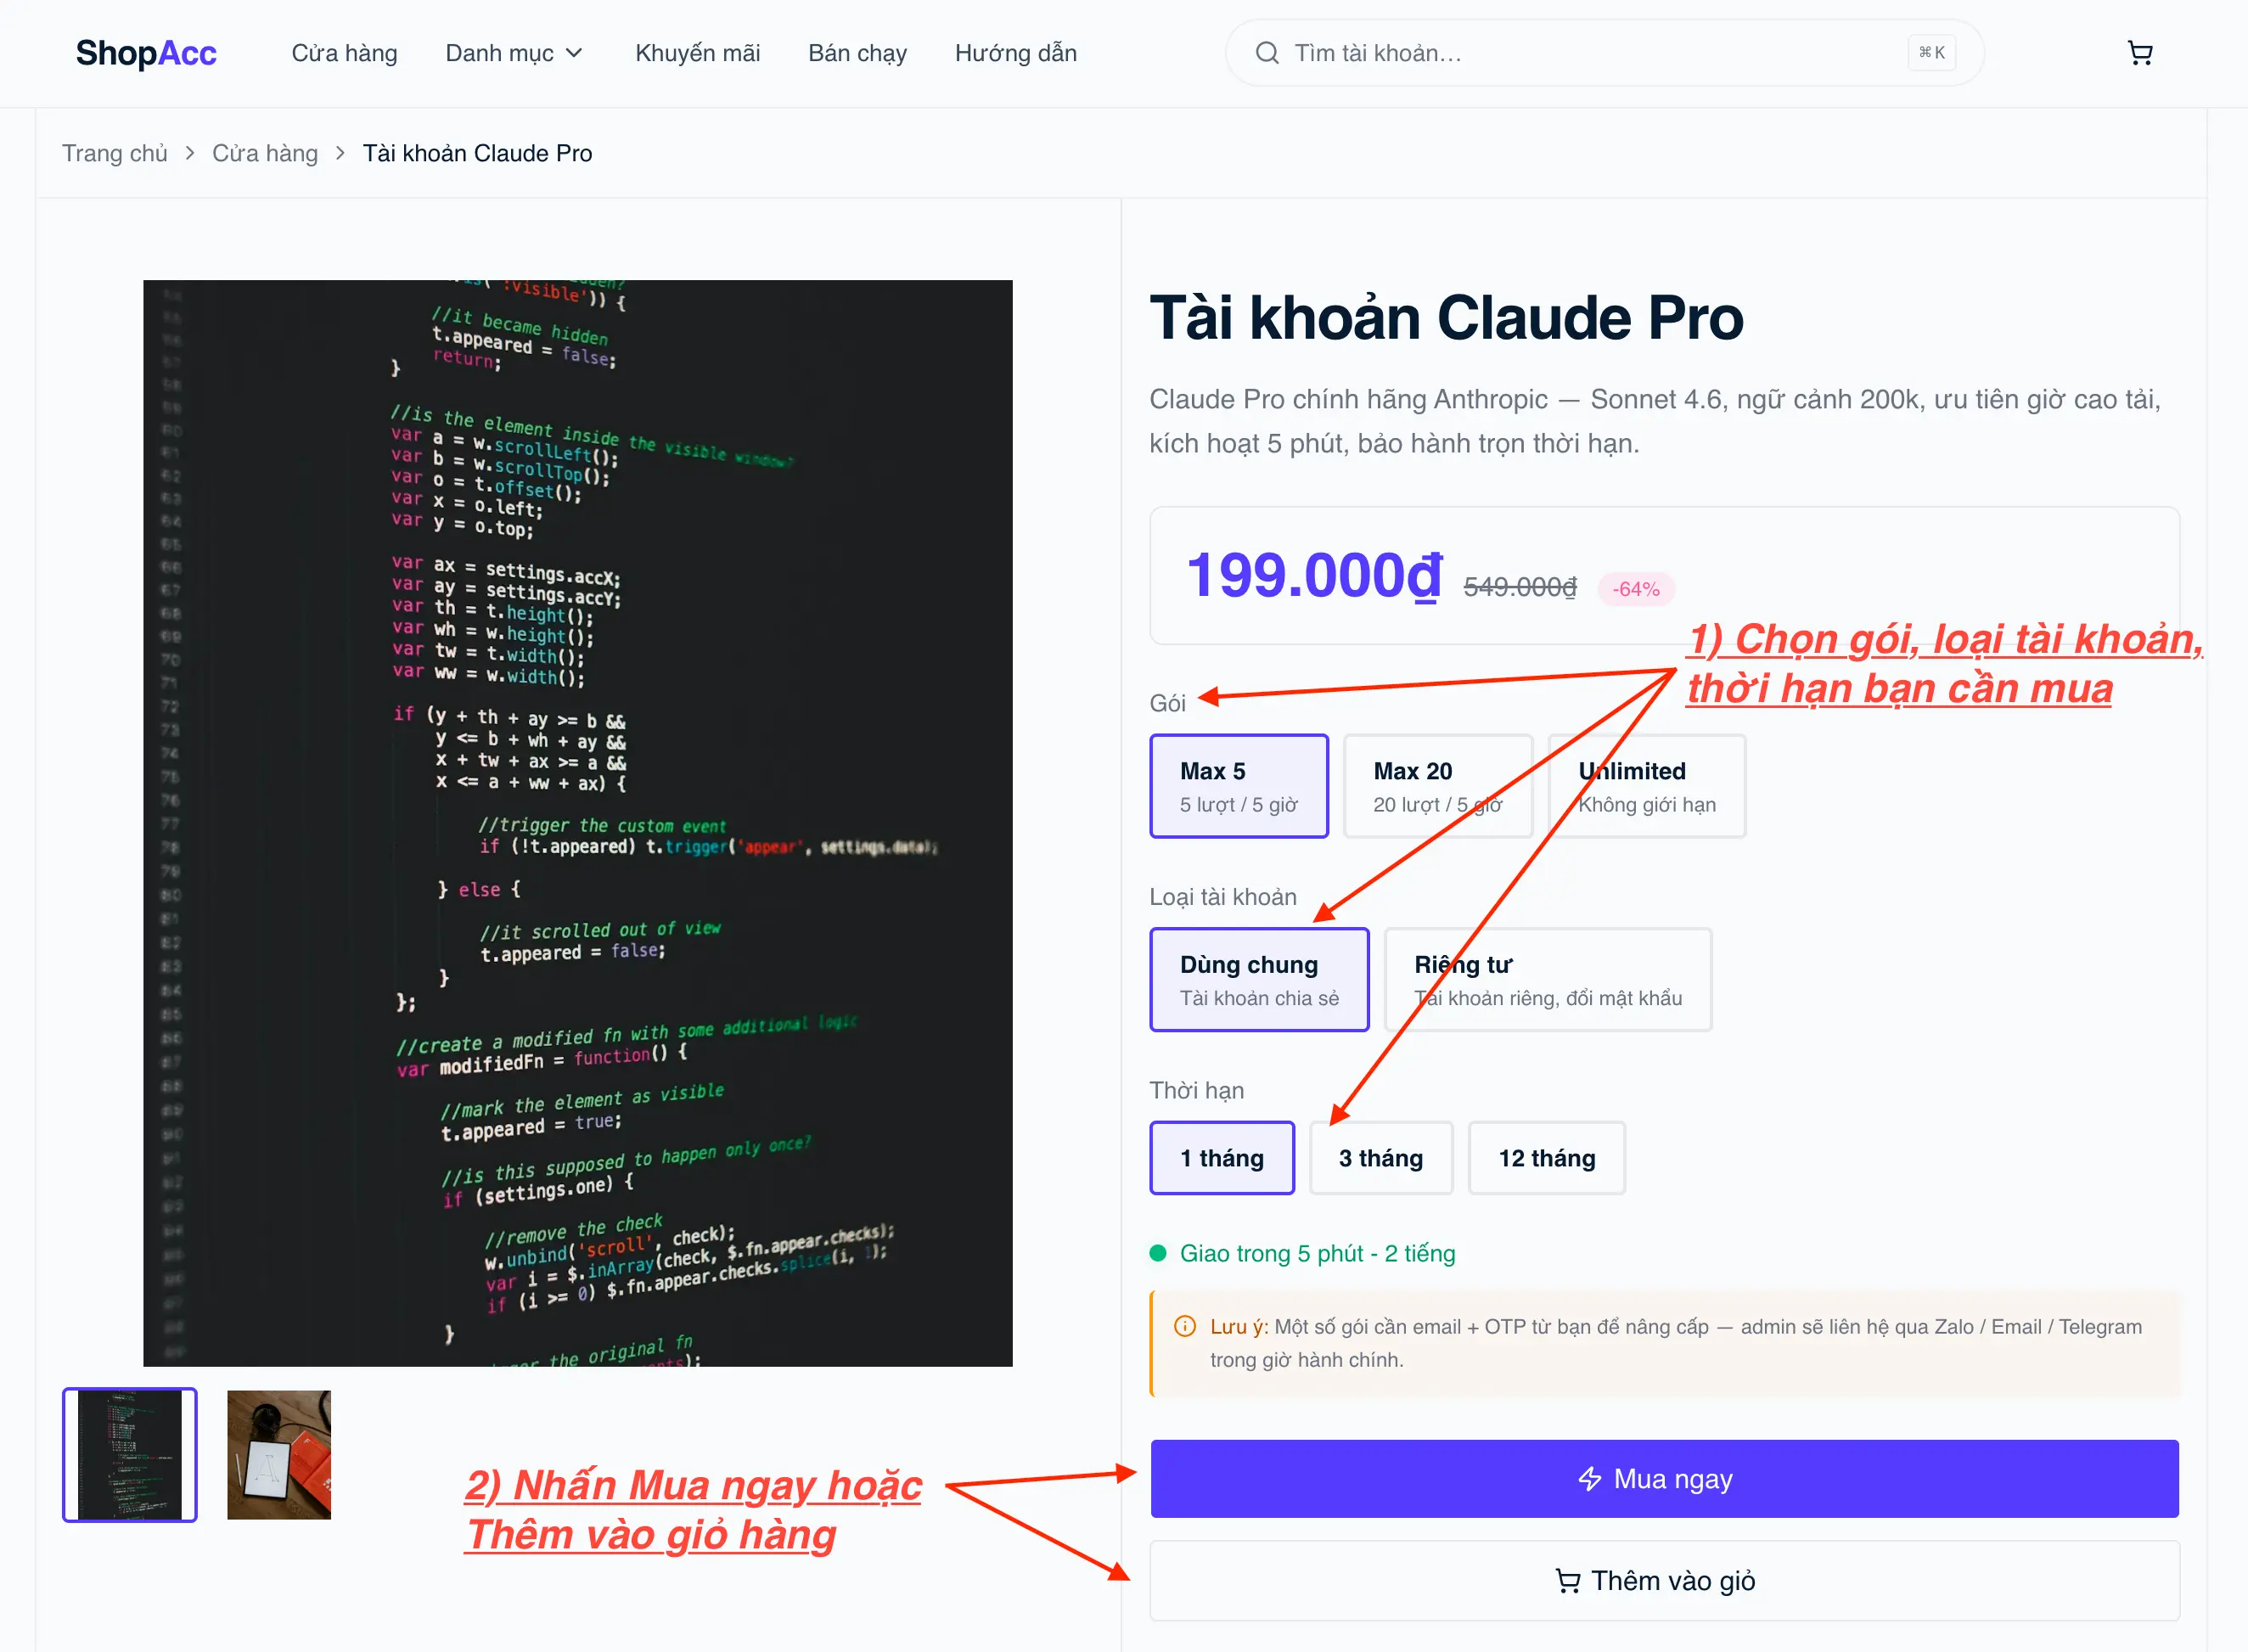Viewport: 2248px width, 1652px height.
Task: Click the Giao trong 5 phút delivery text
Action: [1317, 1254]
